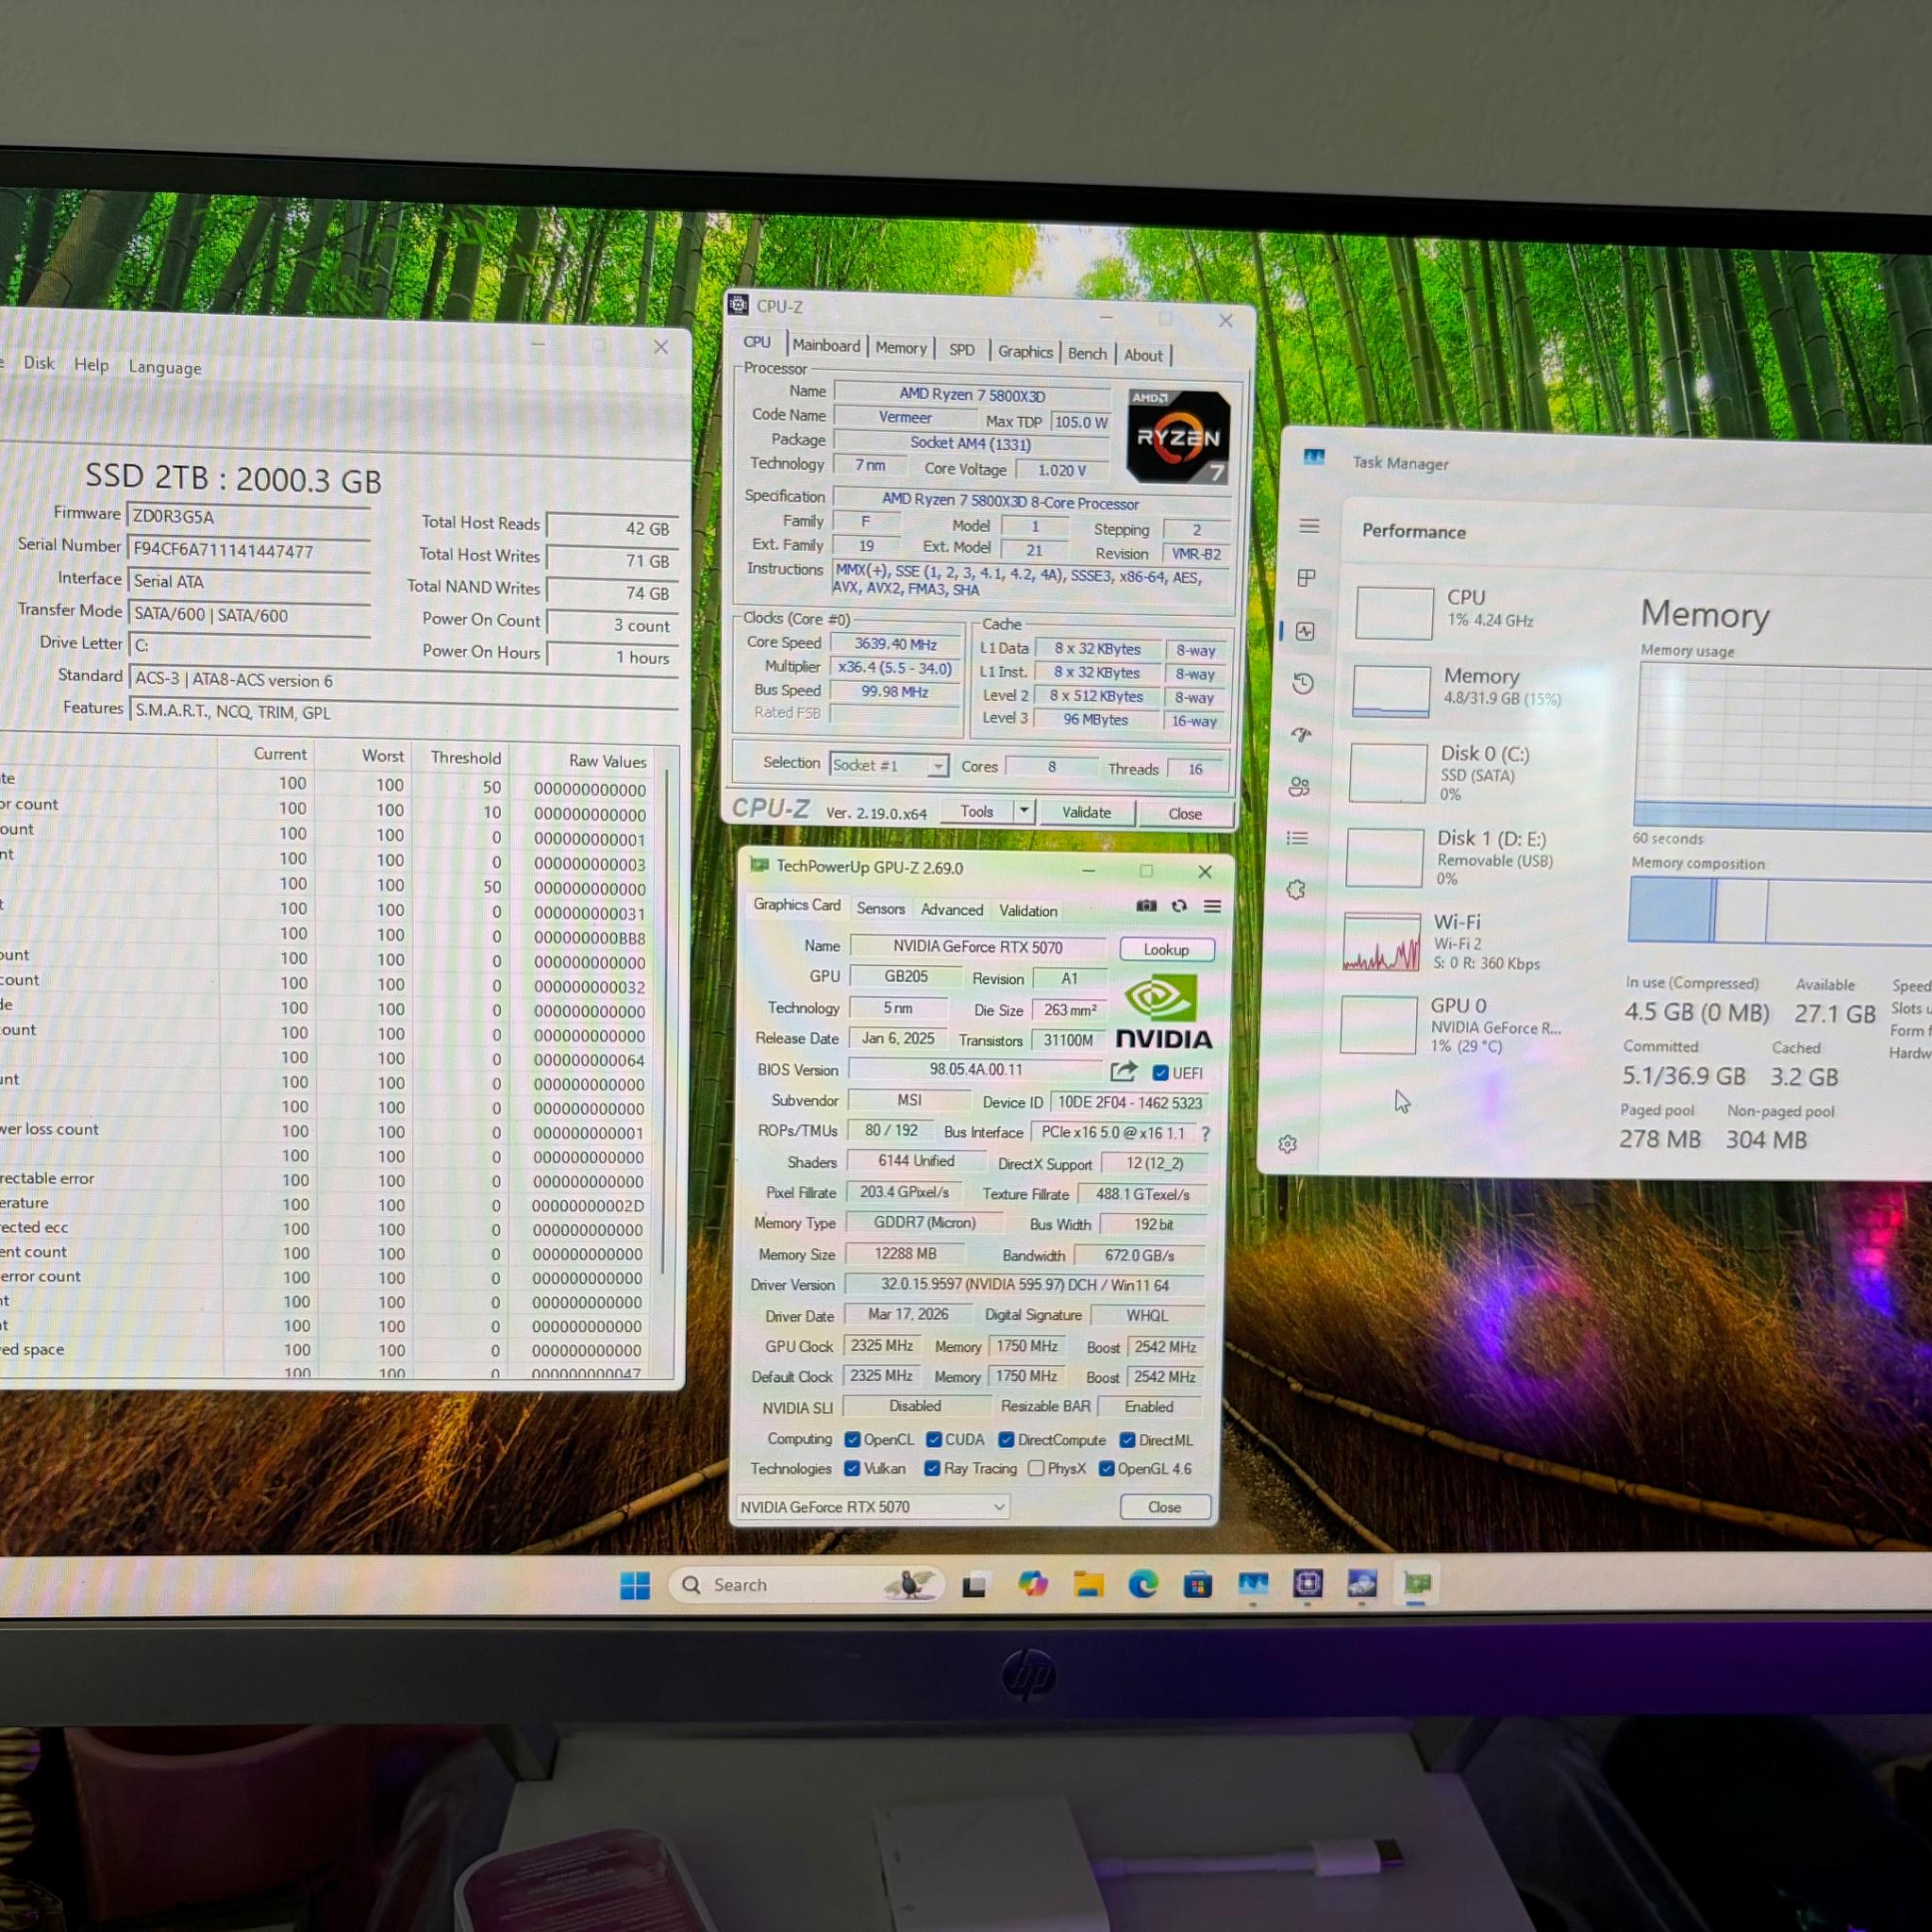The height and width of the screenshot is (1932, 1932).
Task: Open the Task Manager hamburger navigation menu
Action: tap(1308, 526)
